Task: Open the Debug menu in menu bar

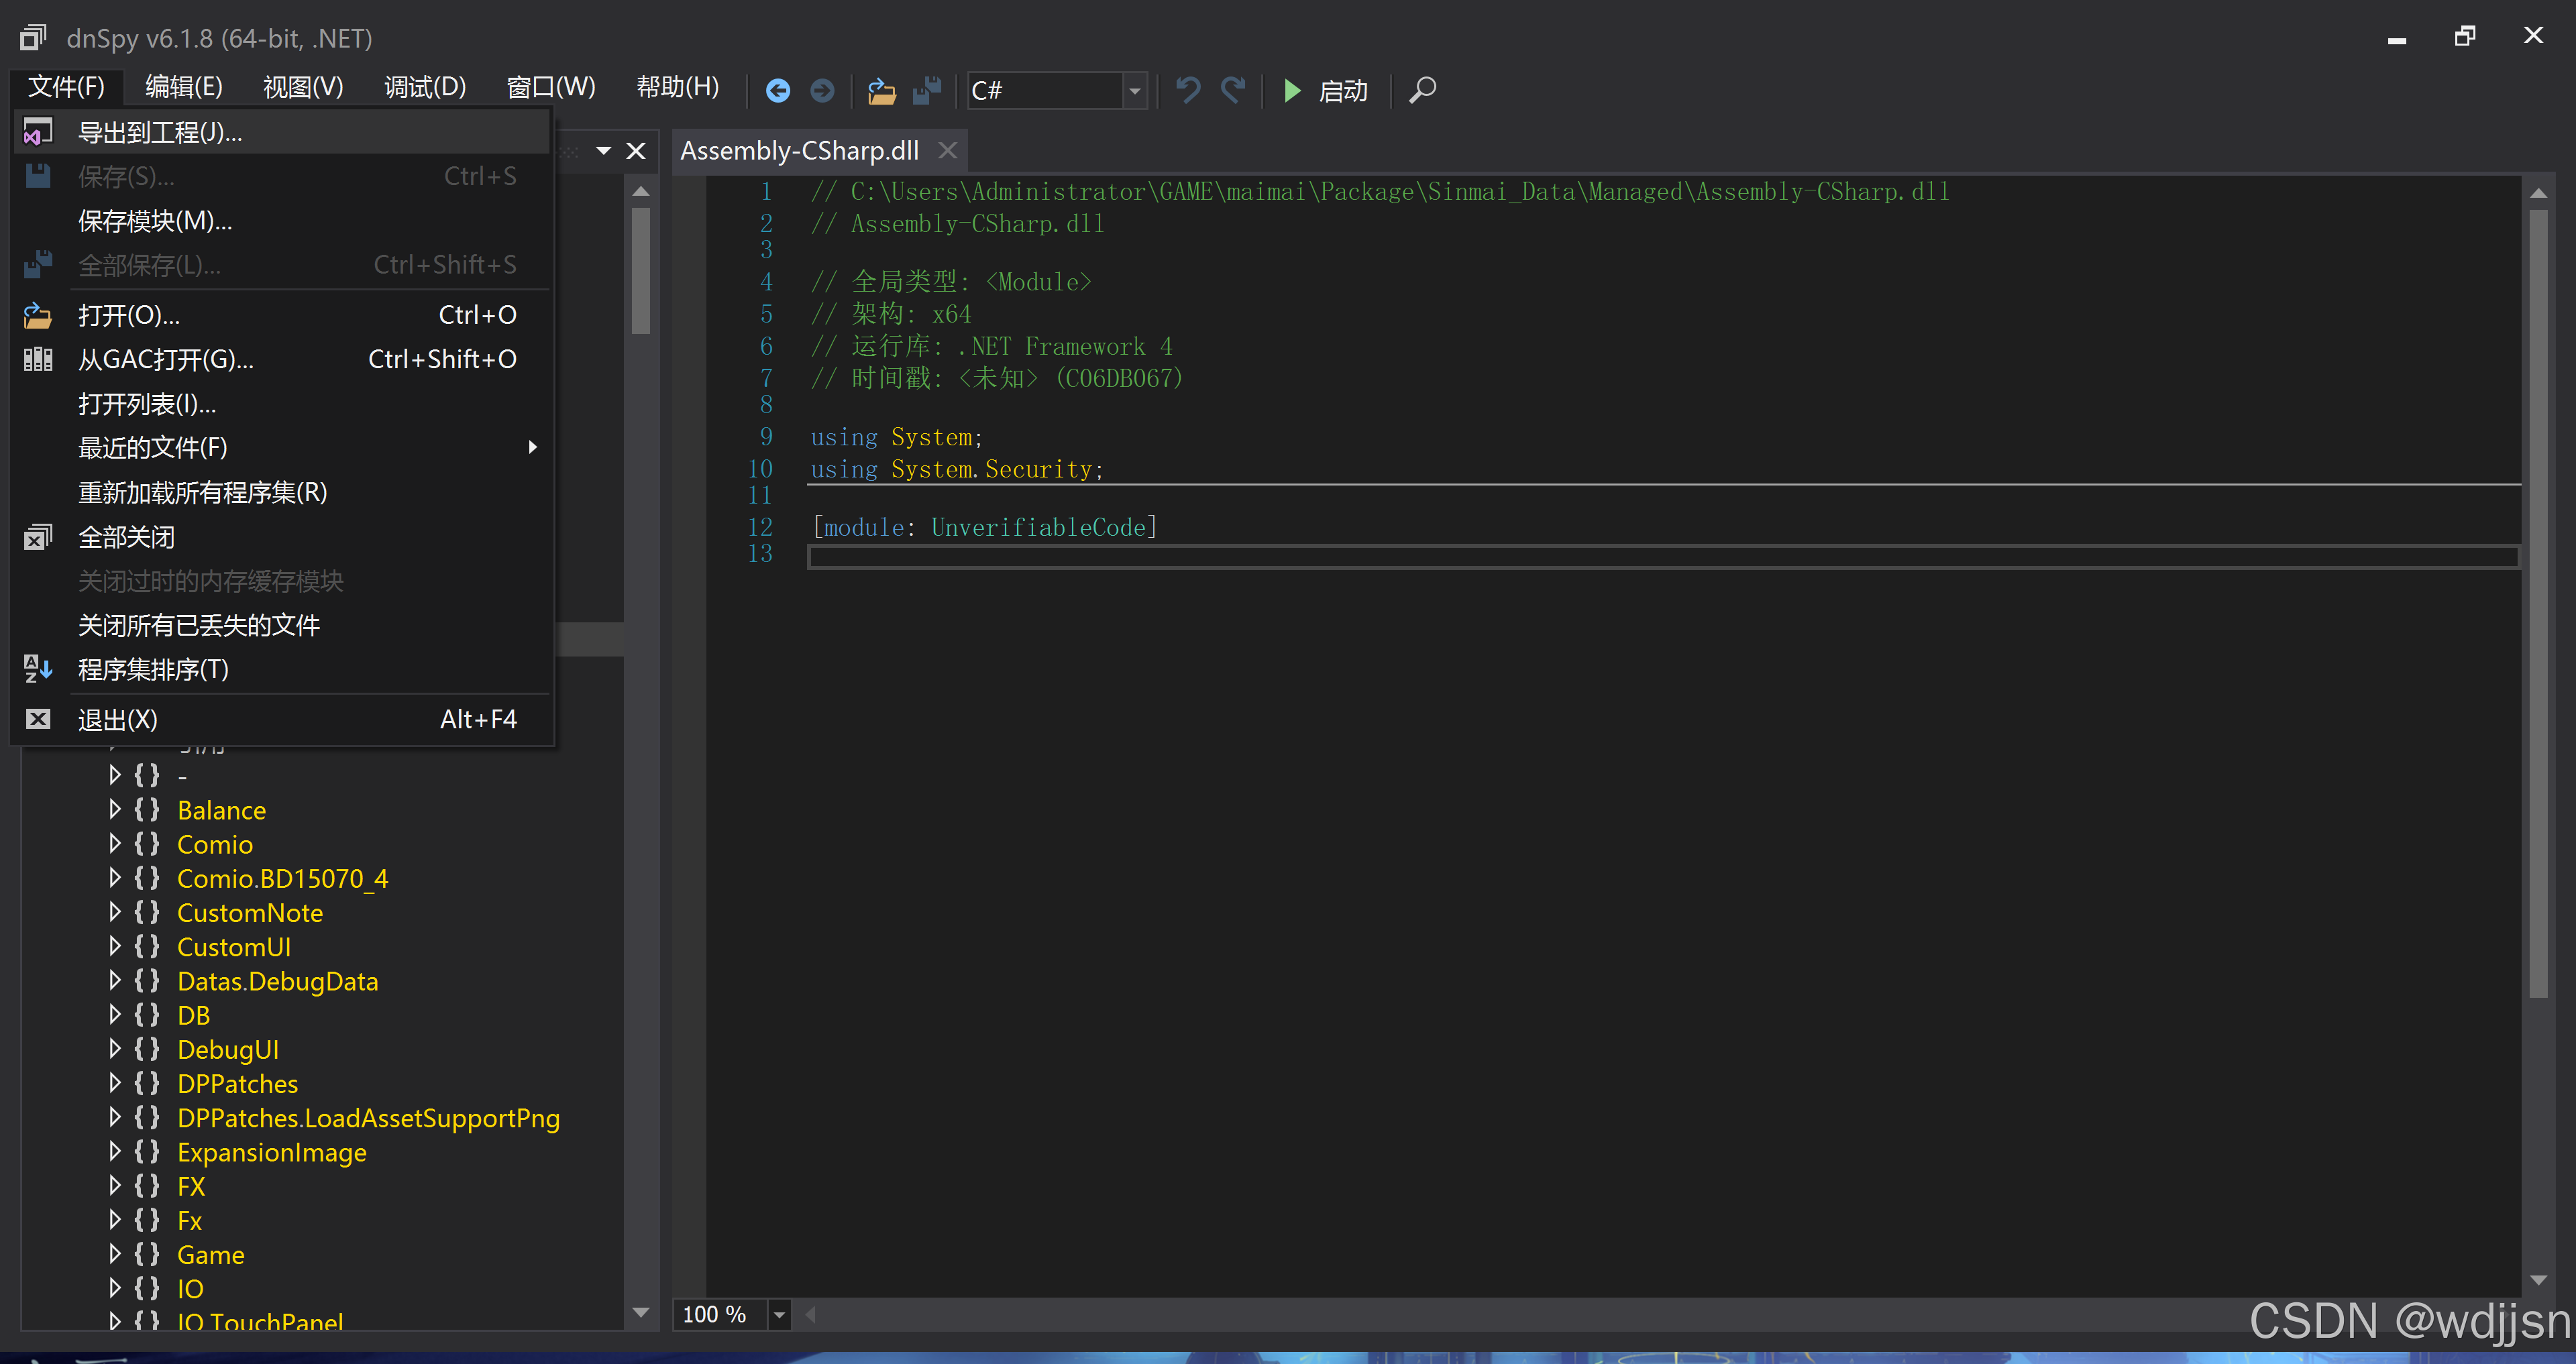Action: (425, 88)
